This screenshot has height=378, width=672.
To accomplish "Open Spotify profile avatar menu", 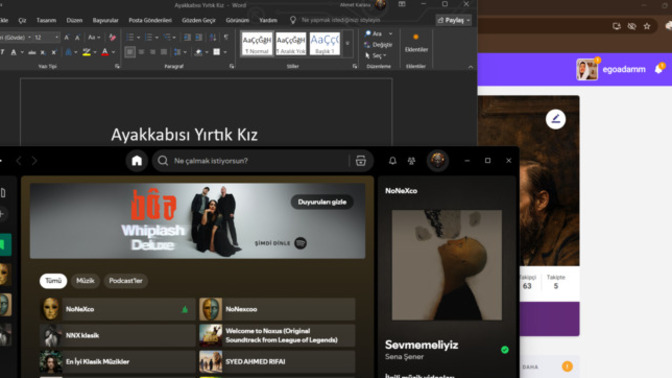I will point(438,161).
